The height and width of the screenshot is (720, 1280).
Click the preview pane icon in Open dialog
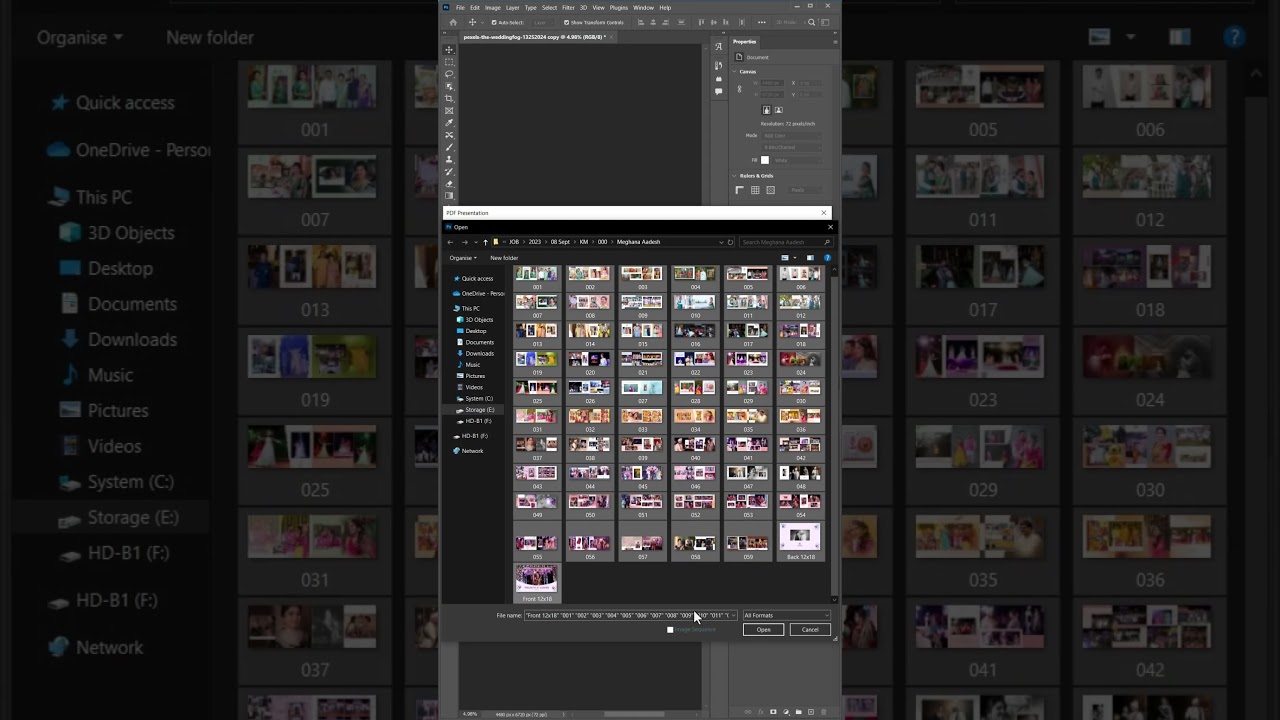[x=810, y=258]
